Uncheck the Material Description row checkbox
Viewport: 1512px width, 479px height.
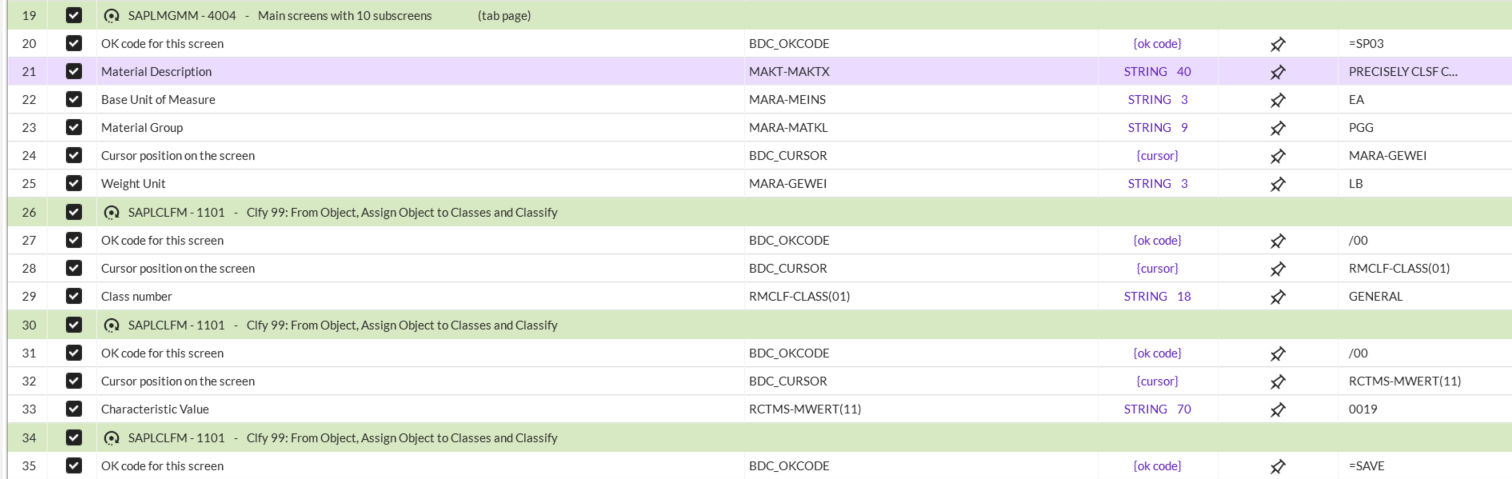click(73, 72)
